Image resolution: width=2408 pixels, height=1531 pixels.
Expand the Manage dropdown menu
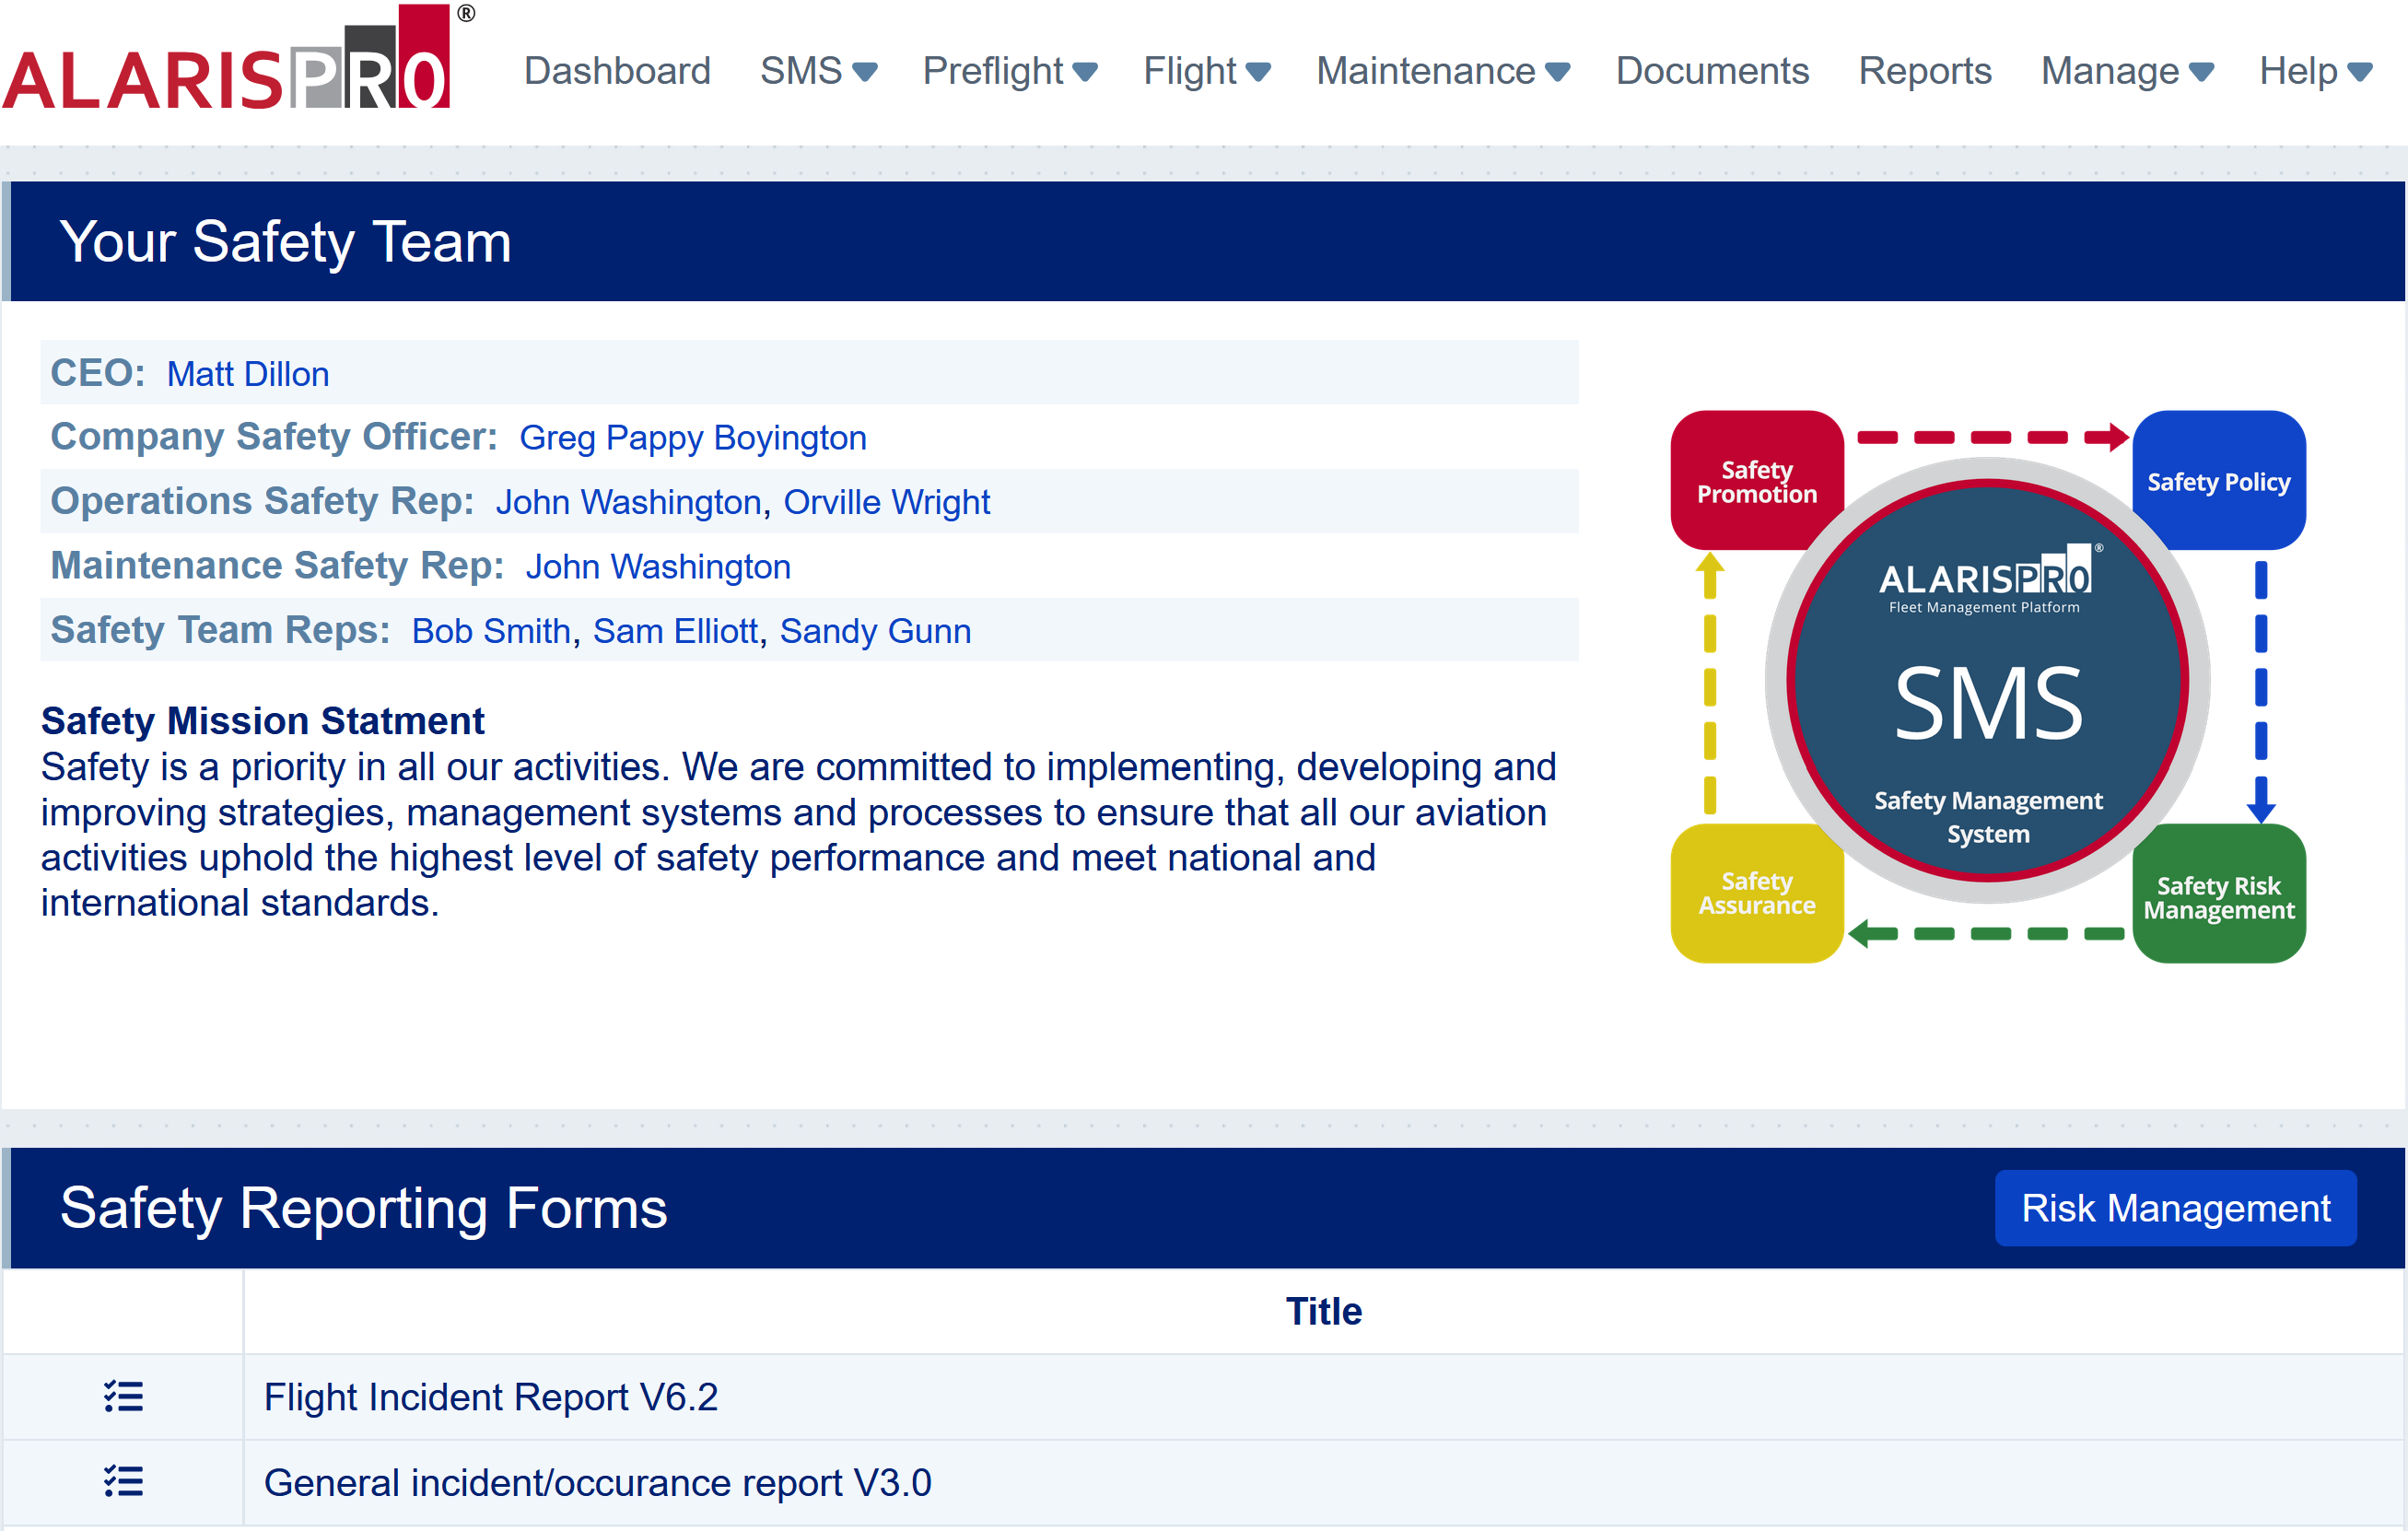(2127, 71)
